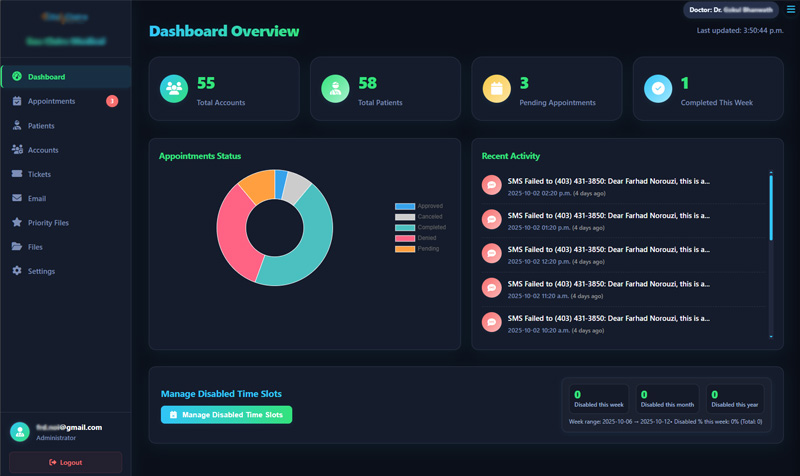Click SMS icon for 12:20 p.m. activity
Image resolution: width=800 pixels, height=476 pixels.
coord(492,253)
